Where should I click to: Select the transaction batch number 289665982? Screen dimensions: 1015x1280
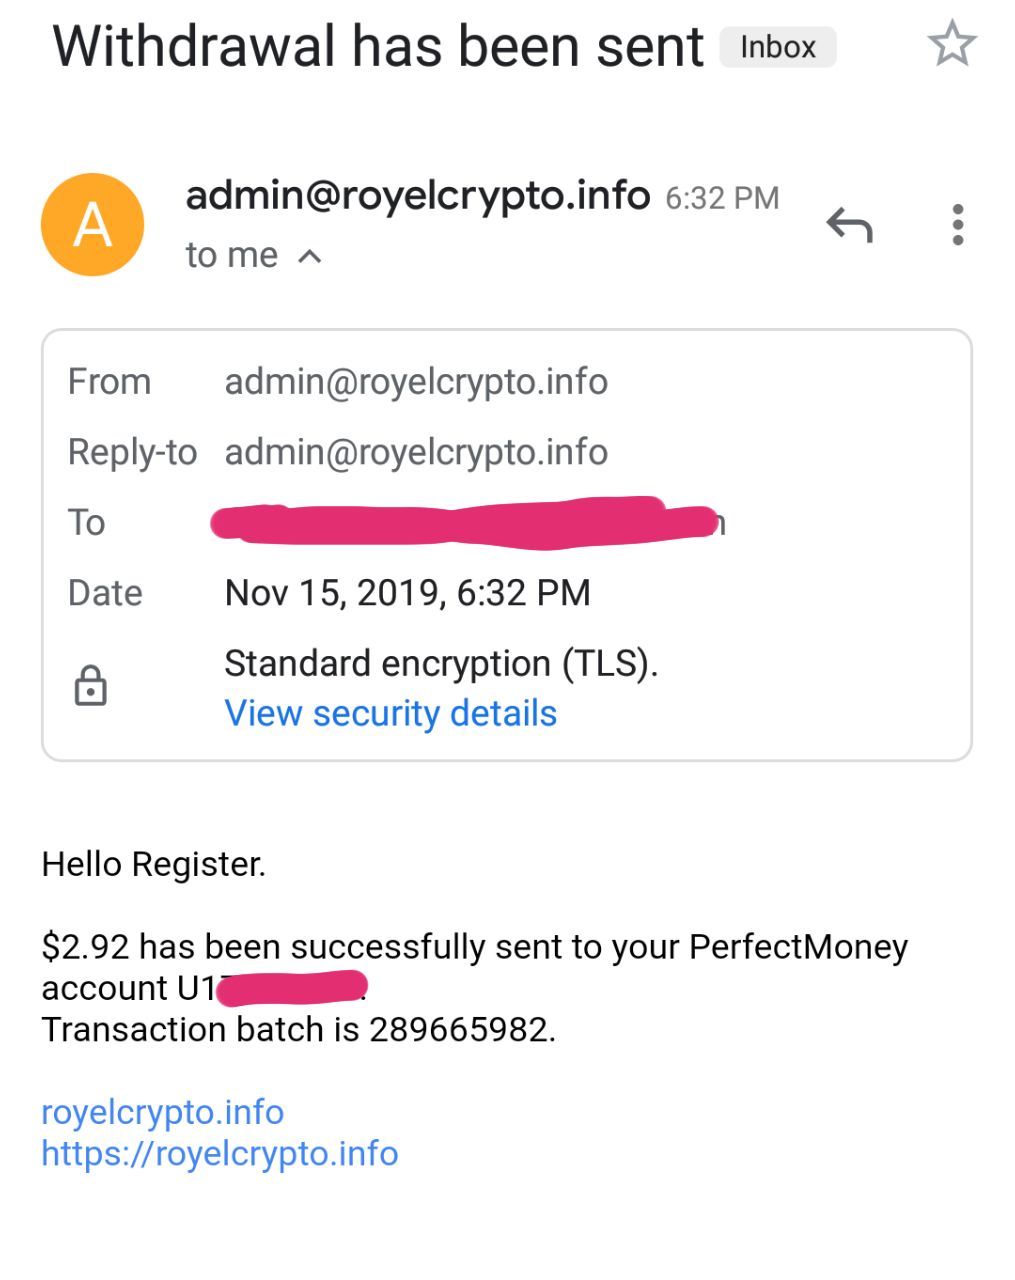(460, 1029)
